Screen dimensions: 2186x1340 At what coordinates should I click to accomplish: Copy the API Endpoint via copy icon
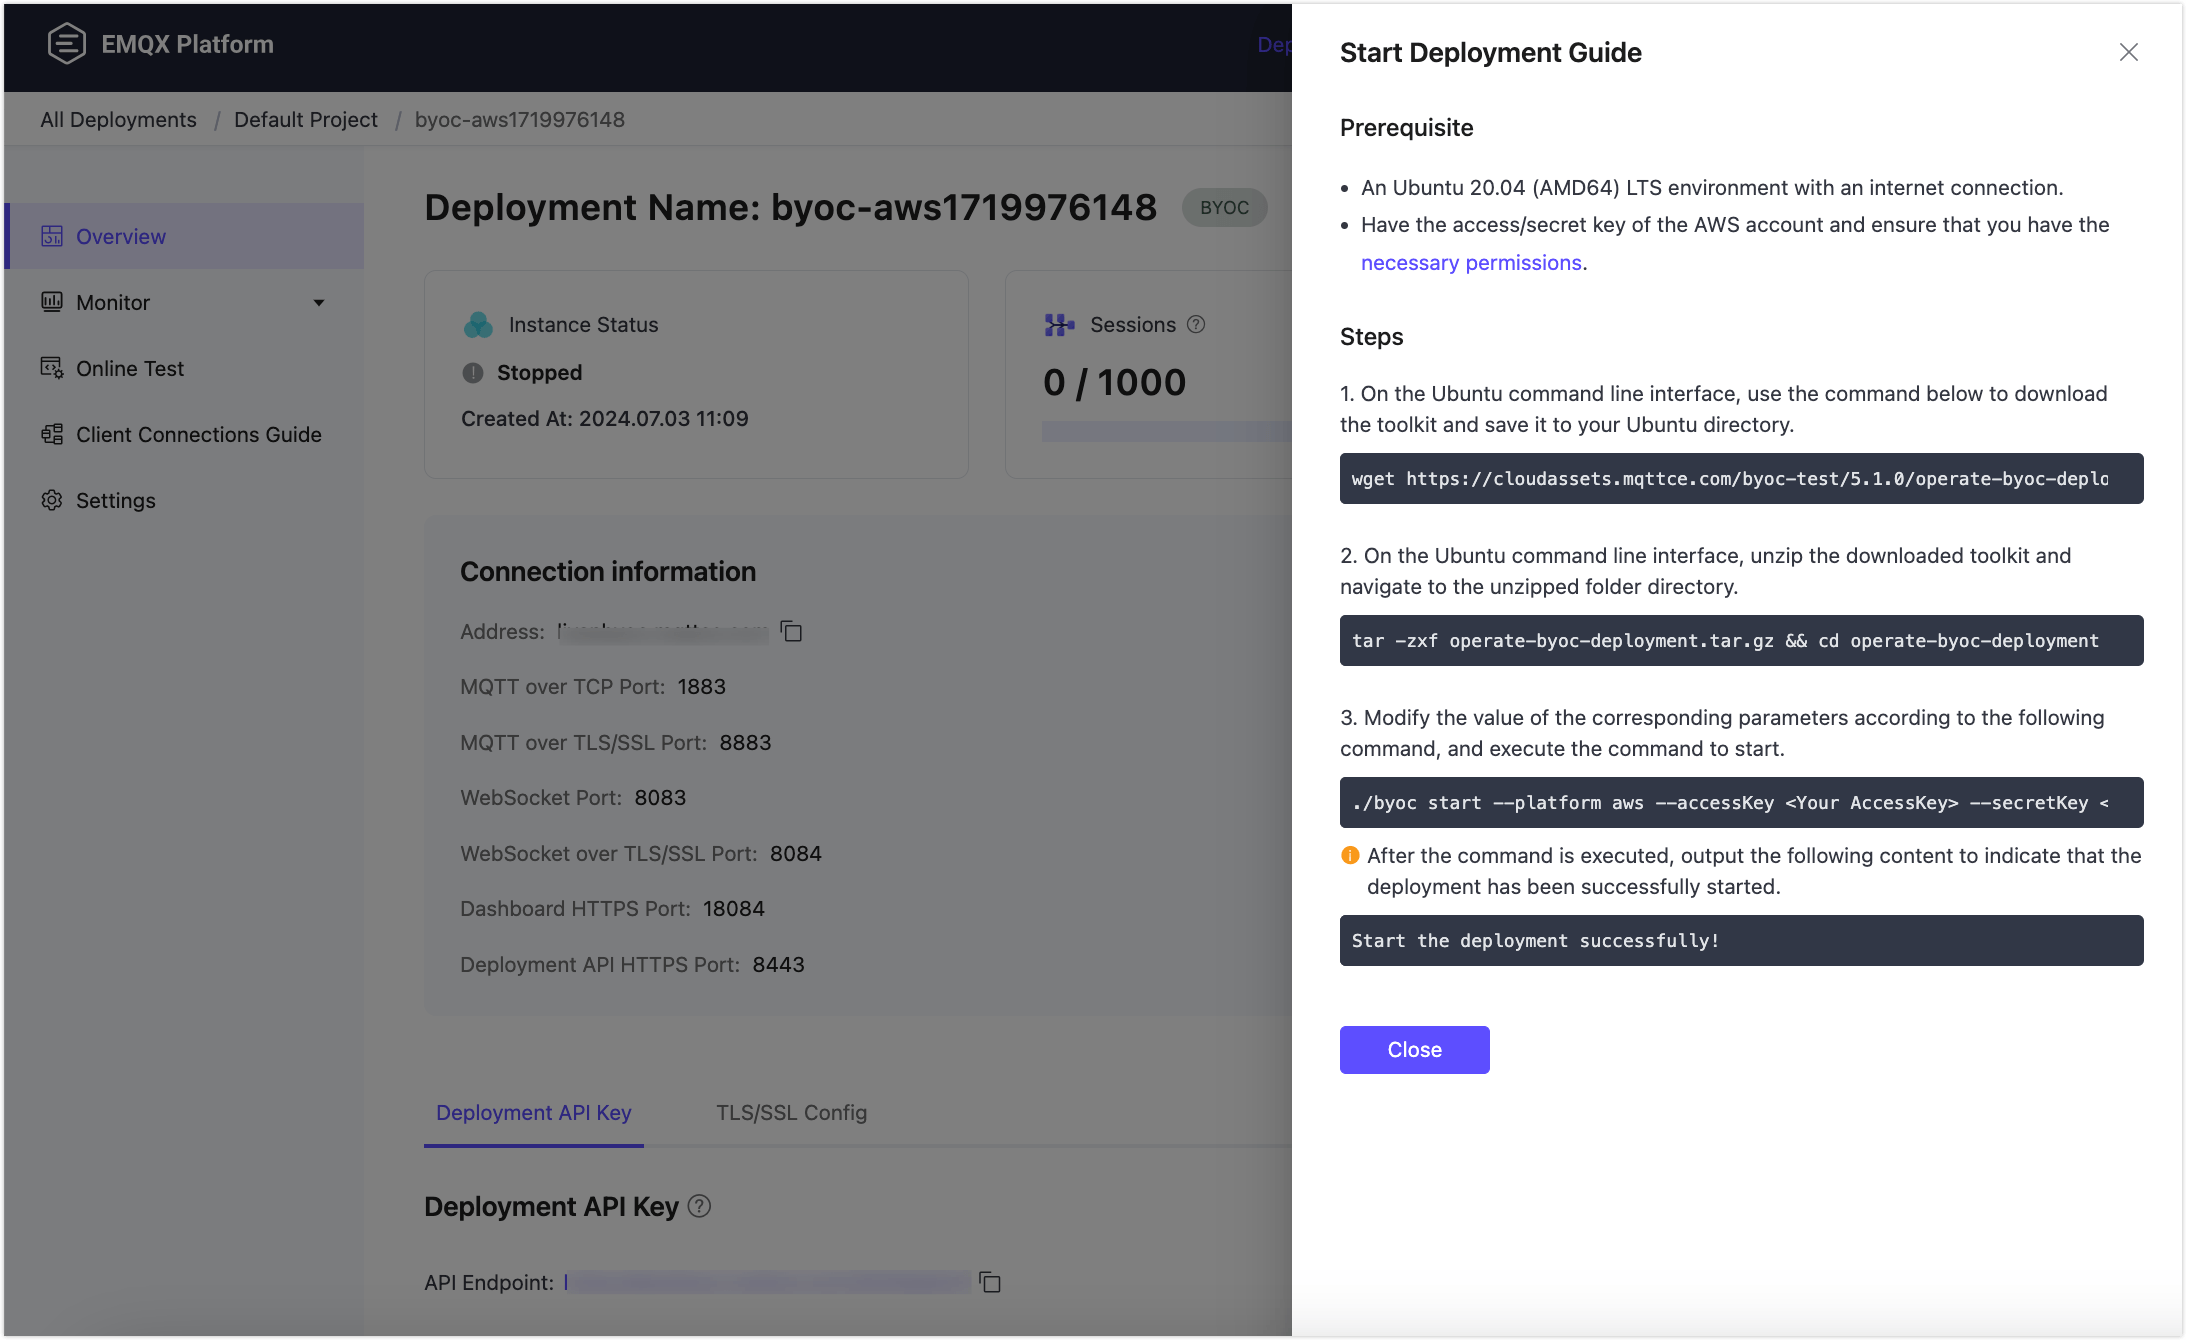[x=990, y=1282]
